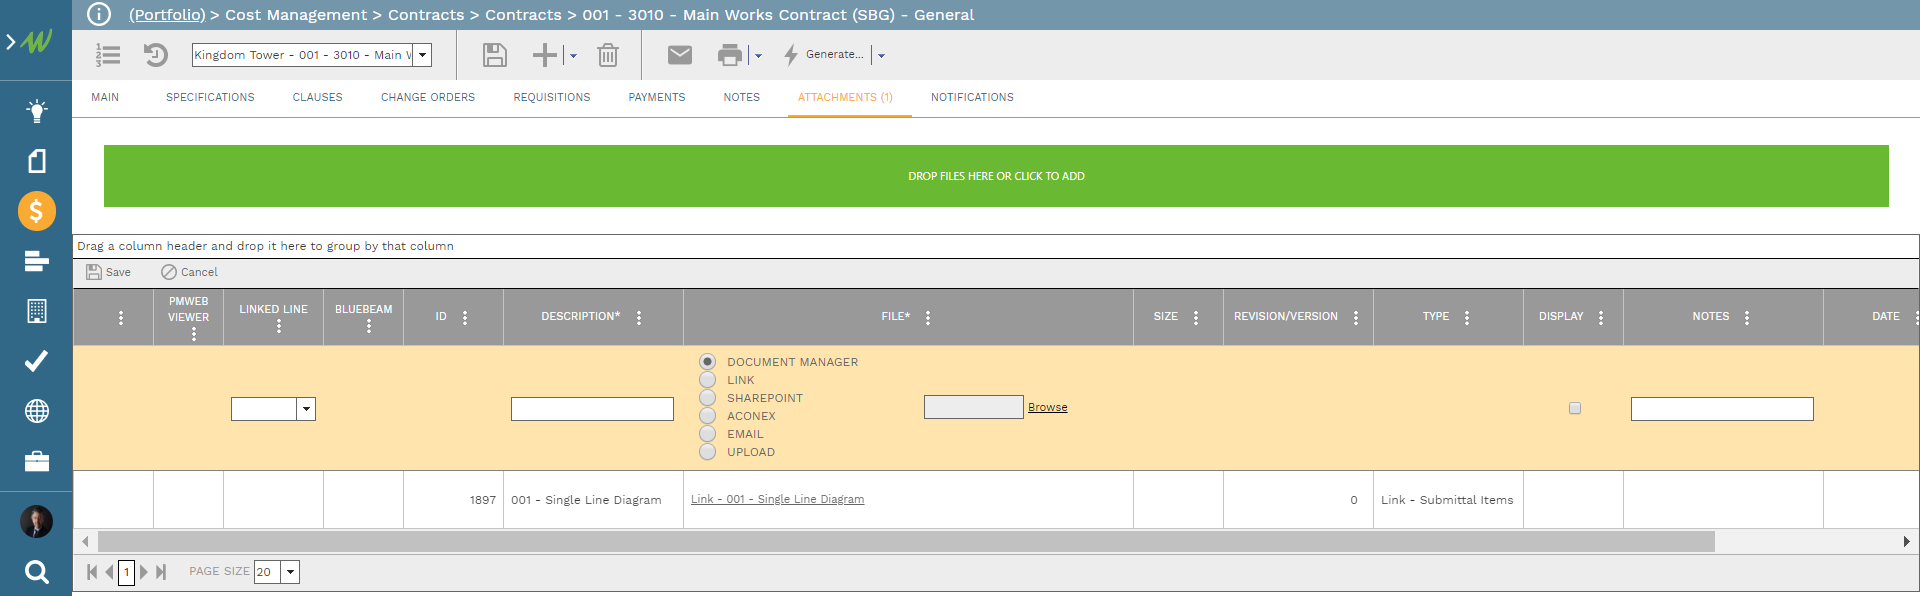Delete record with trash icon
Screen dimensions: 1920x596
(608, 55)
